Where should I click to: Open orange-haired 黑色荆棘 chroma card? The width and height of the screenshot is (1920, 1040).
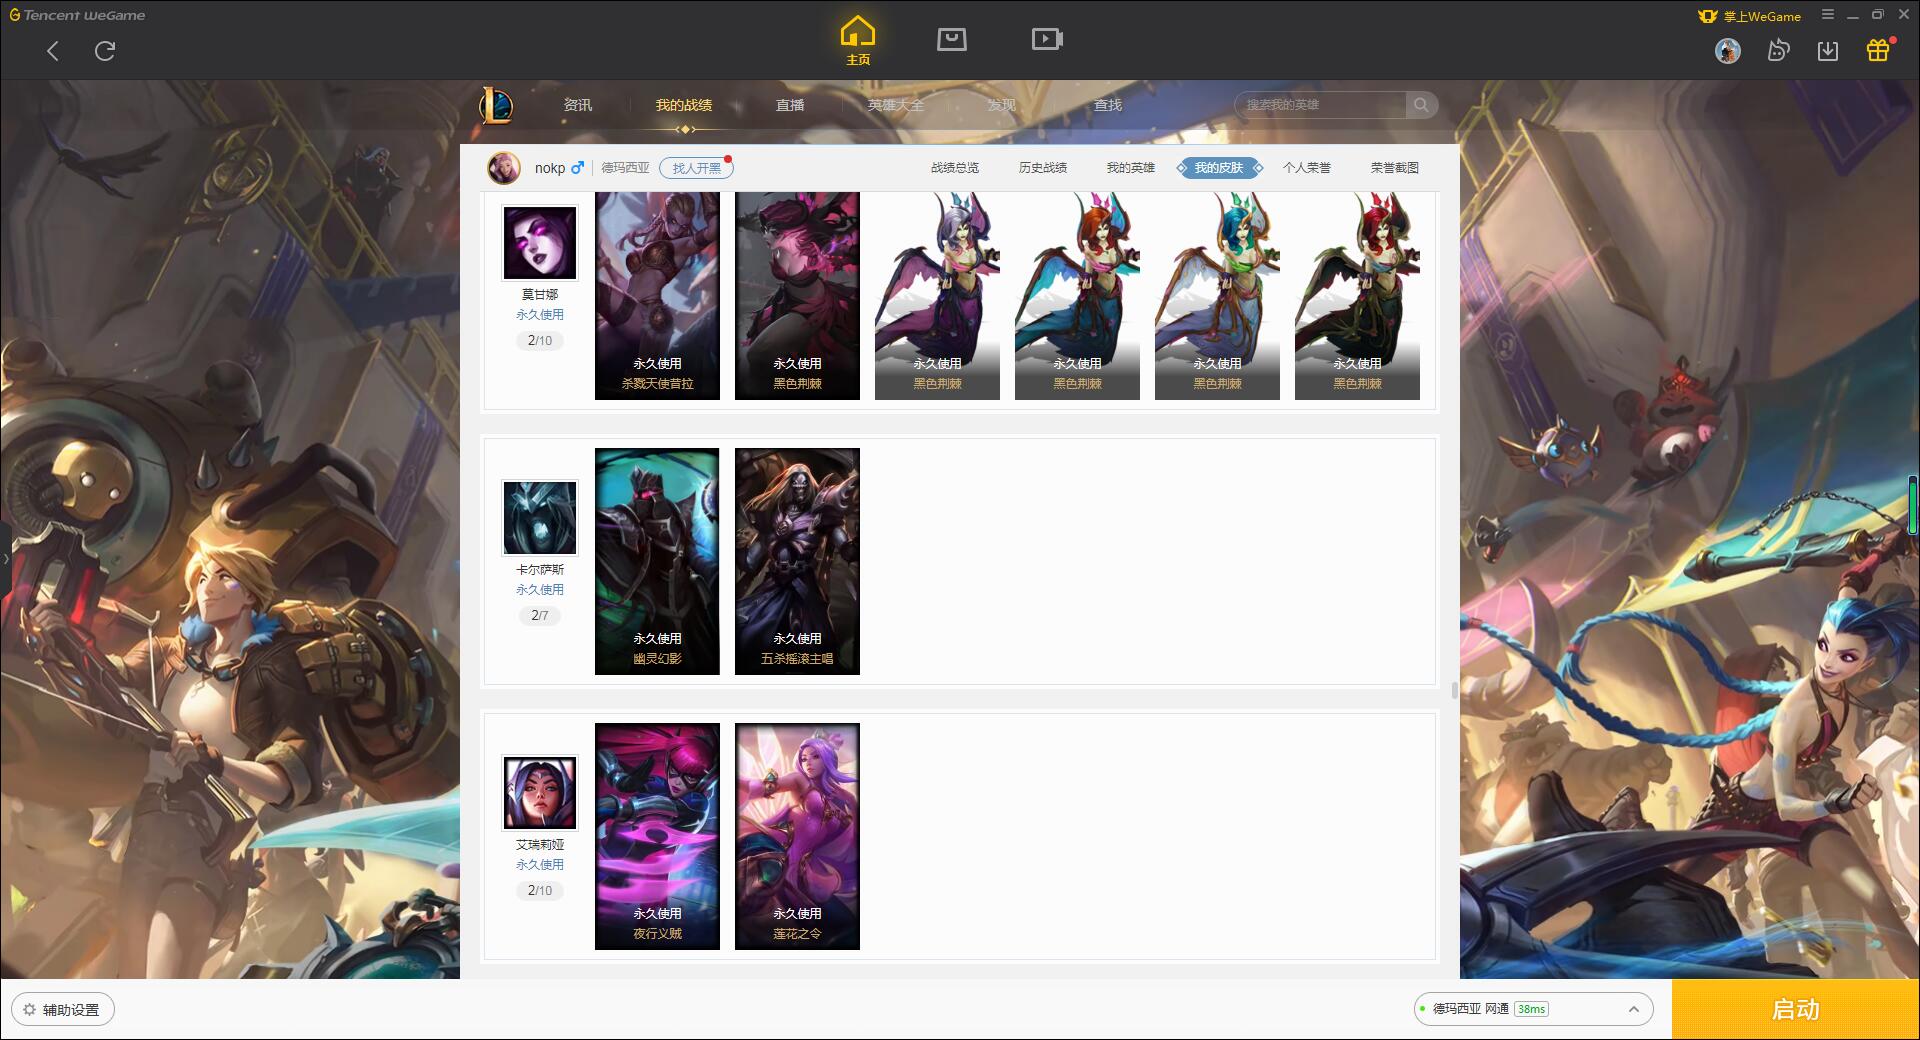tap(1077, 296)
